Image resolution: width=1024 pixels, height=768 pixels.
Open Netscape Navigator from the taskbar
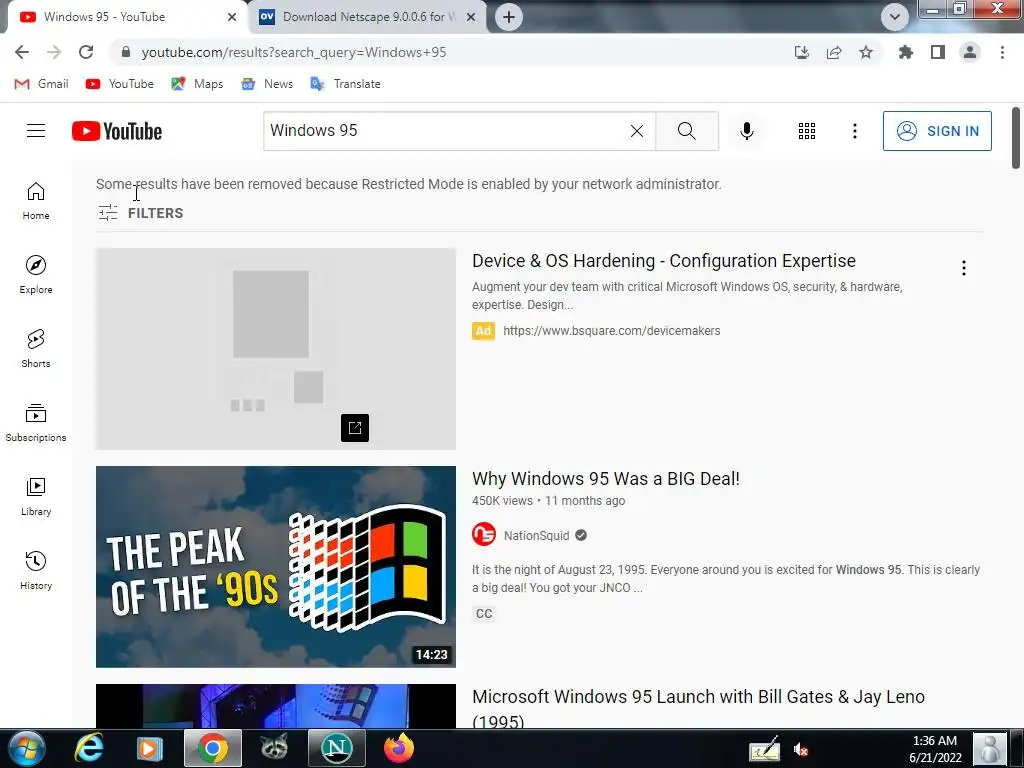pyautogui.click(x=336, y=748)
